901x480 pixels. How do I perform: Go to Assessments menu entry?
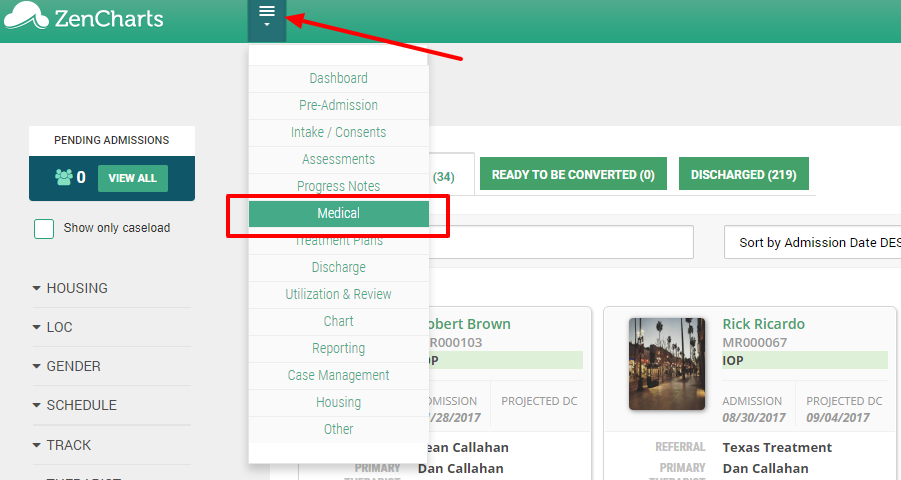[338, 159]
